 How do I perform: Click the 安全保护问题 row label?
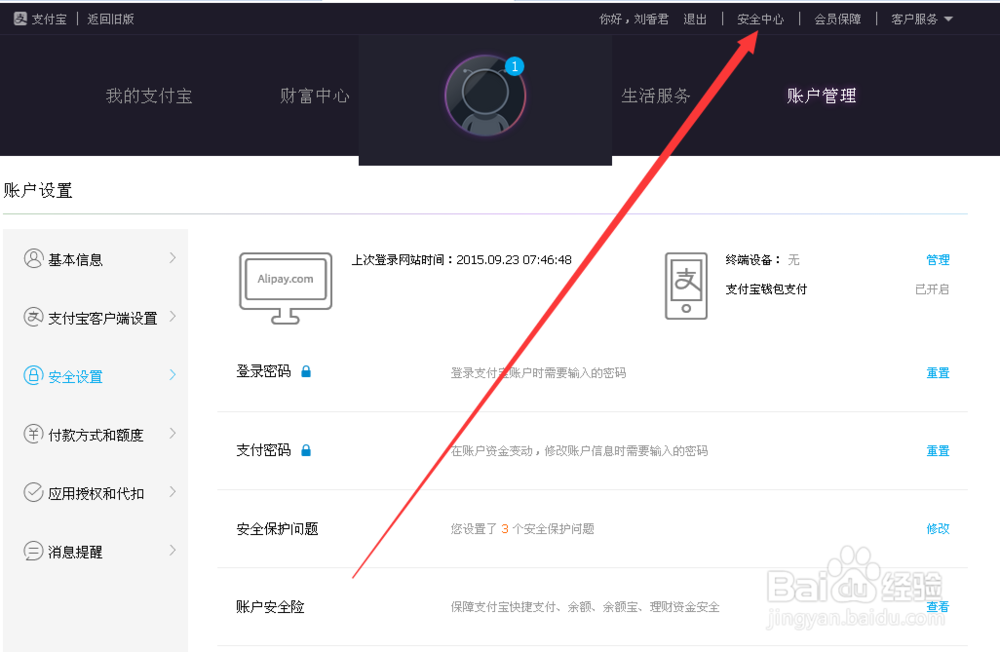pos(277,529)
